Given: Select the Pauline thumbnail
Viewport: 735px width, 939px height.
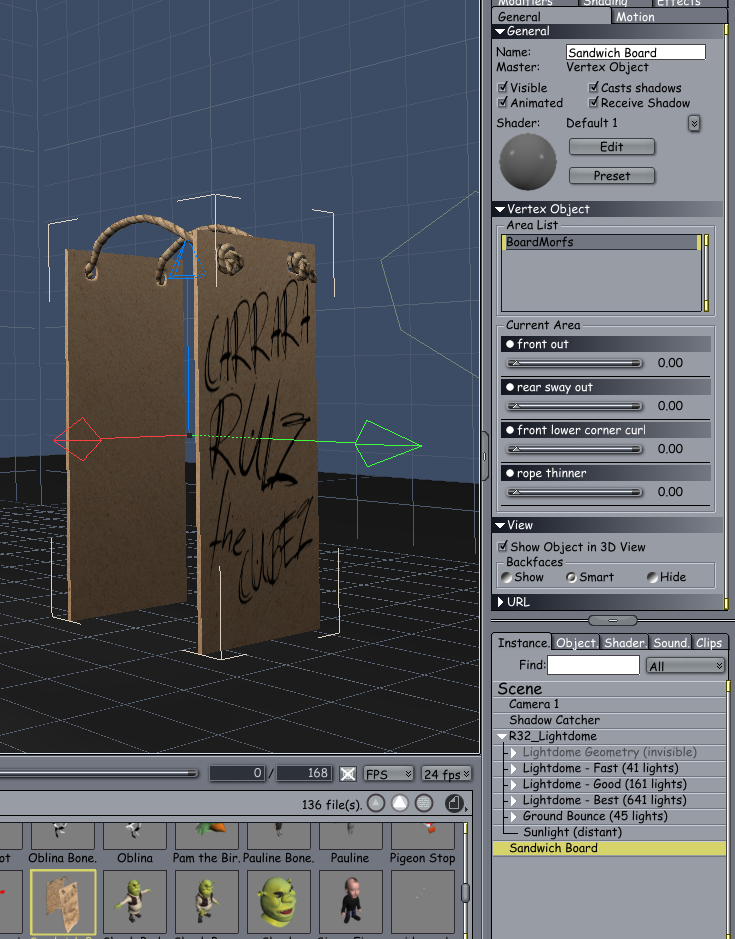Looking at the screenshot, I should point(350,835).
